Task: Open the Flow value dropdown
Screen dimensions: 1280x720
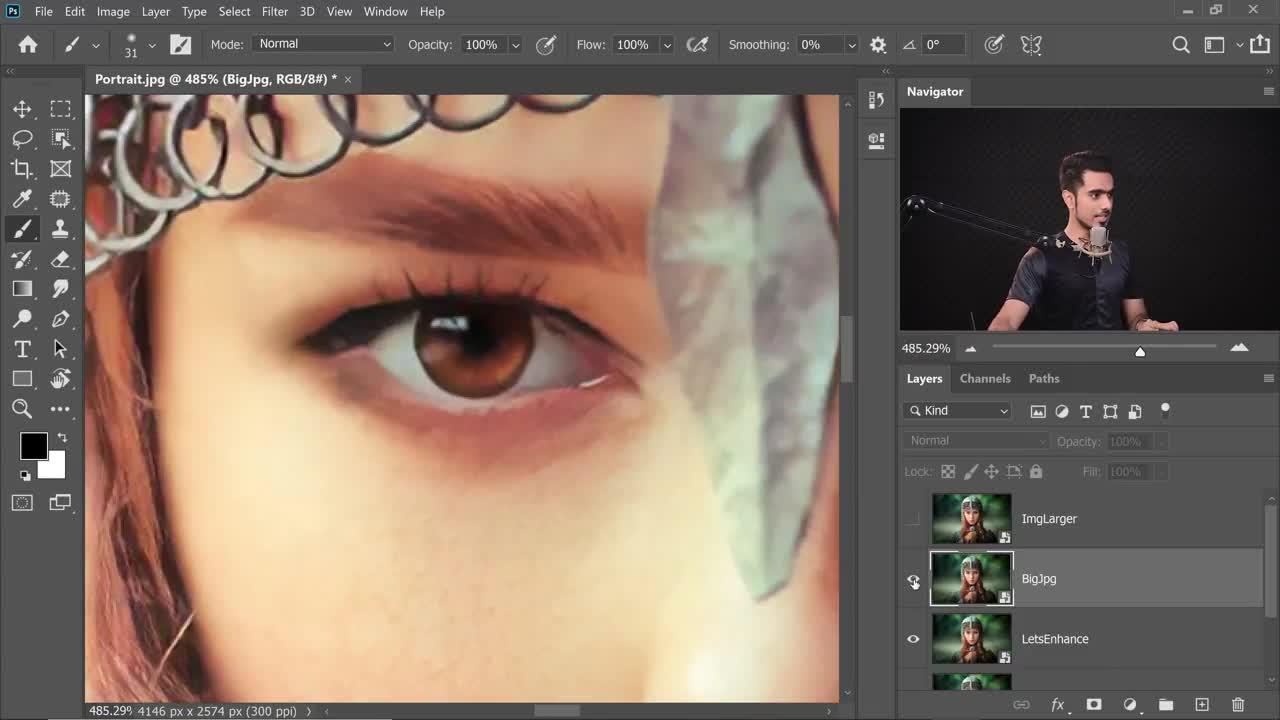Action: point(668,45)
